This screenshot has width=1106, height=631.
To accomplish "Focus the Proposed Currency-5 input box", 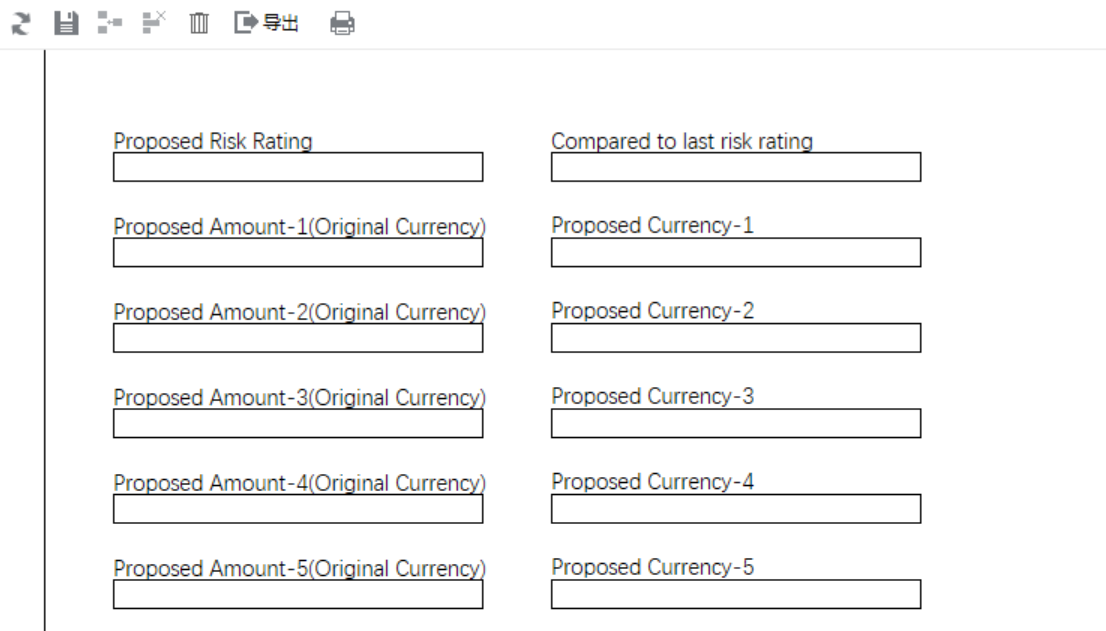I will [x=736, y=594].
